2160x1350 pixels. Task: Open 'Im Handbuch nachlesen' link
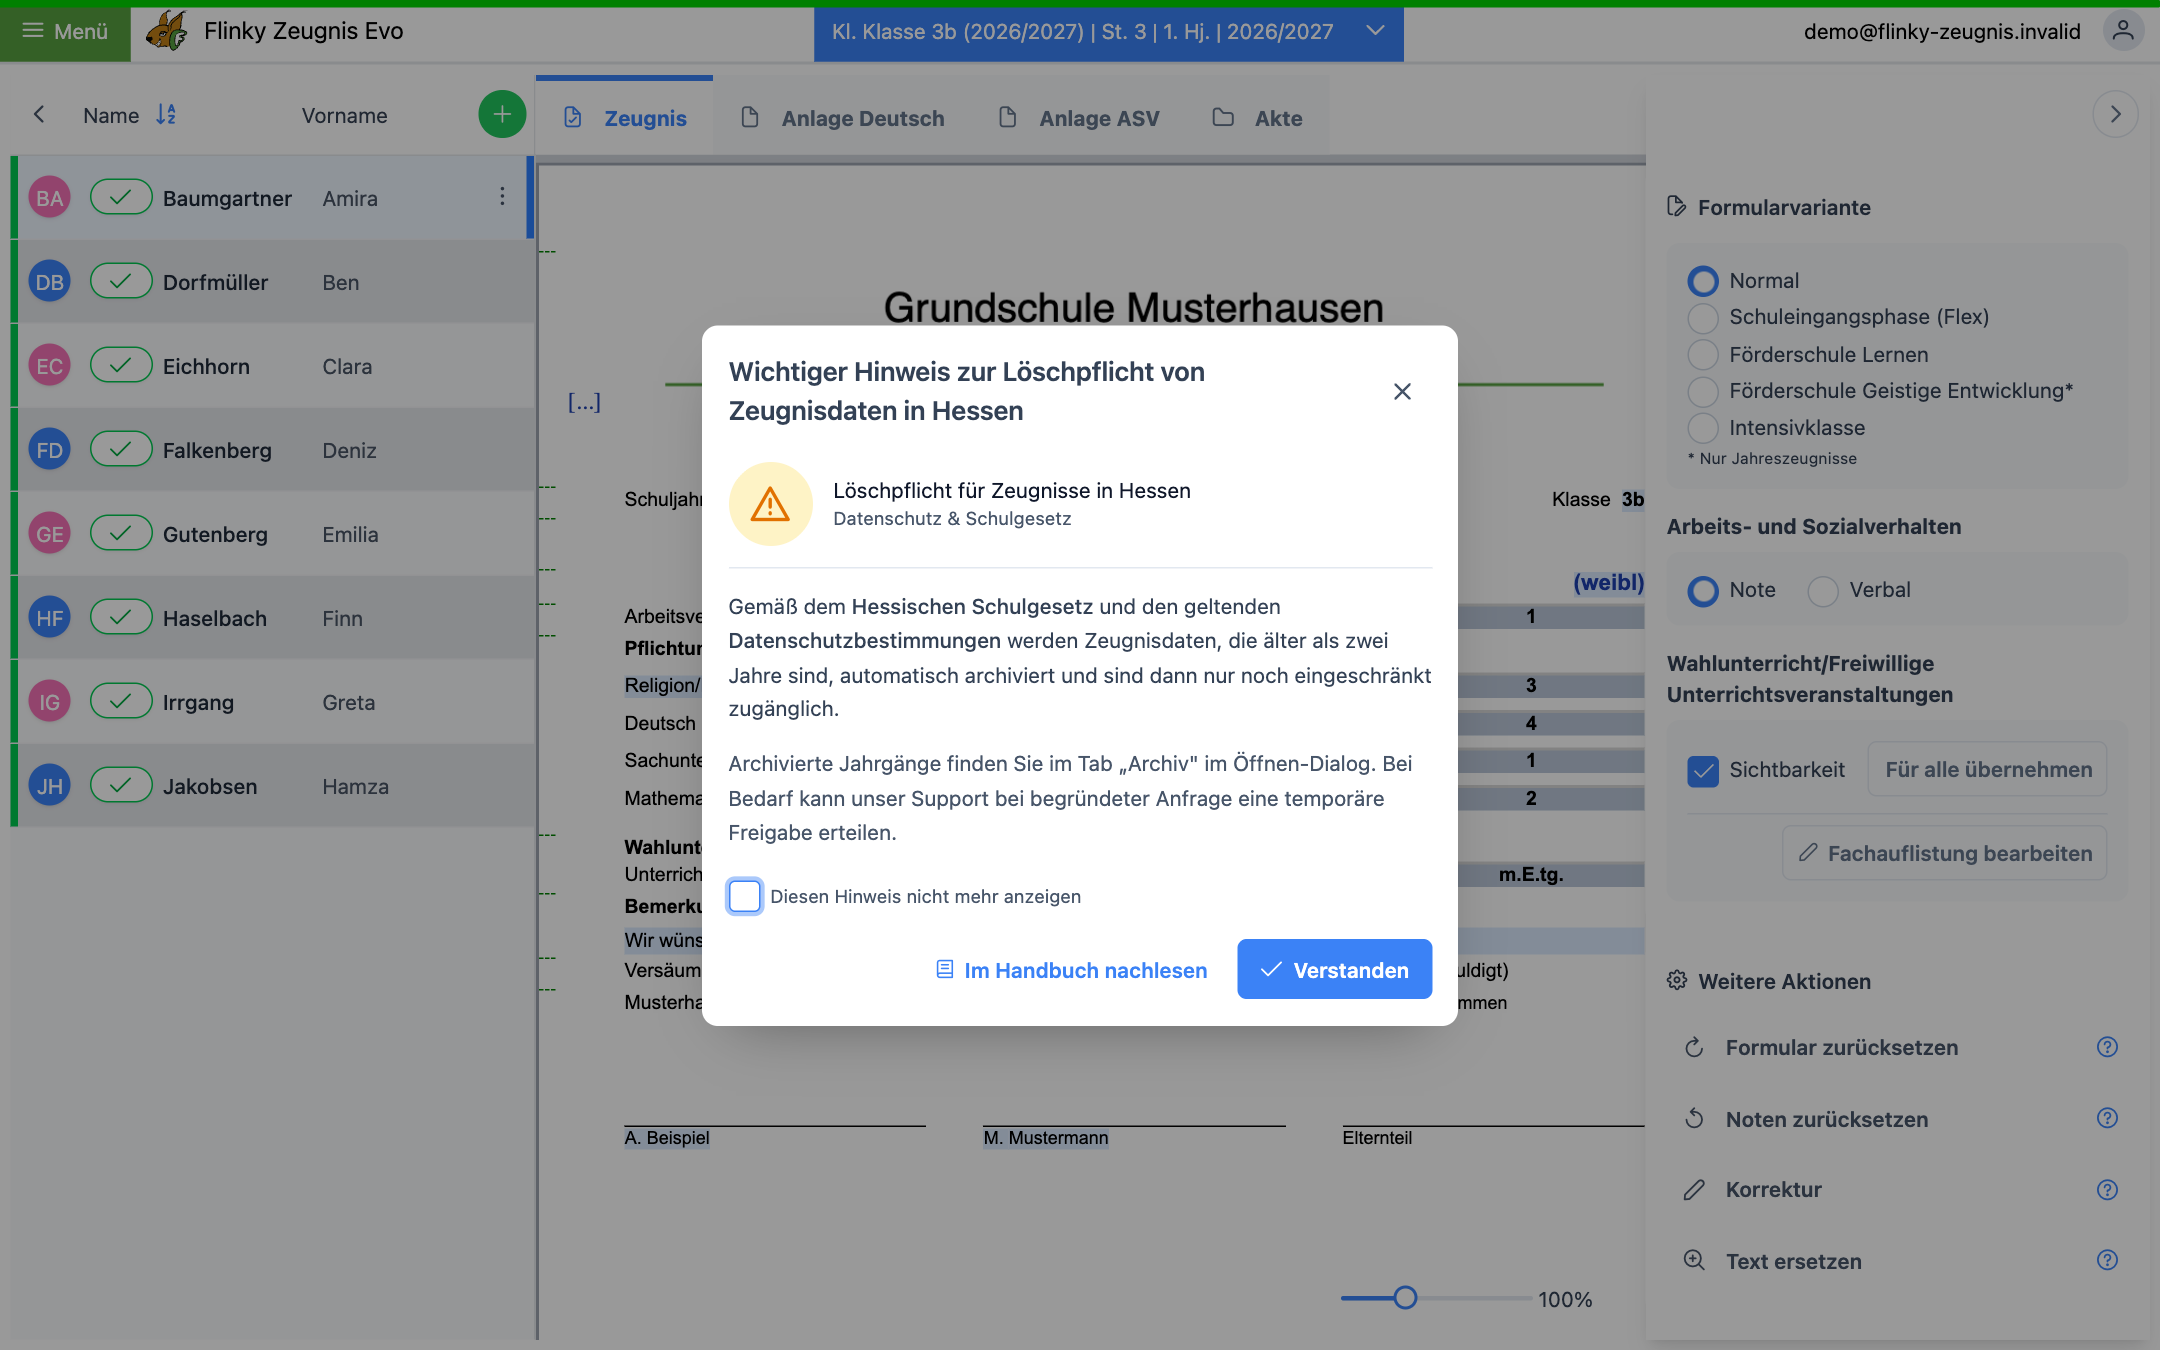coord(1071,970)
